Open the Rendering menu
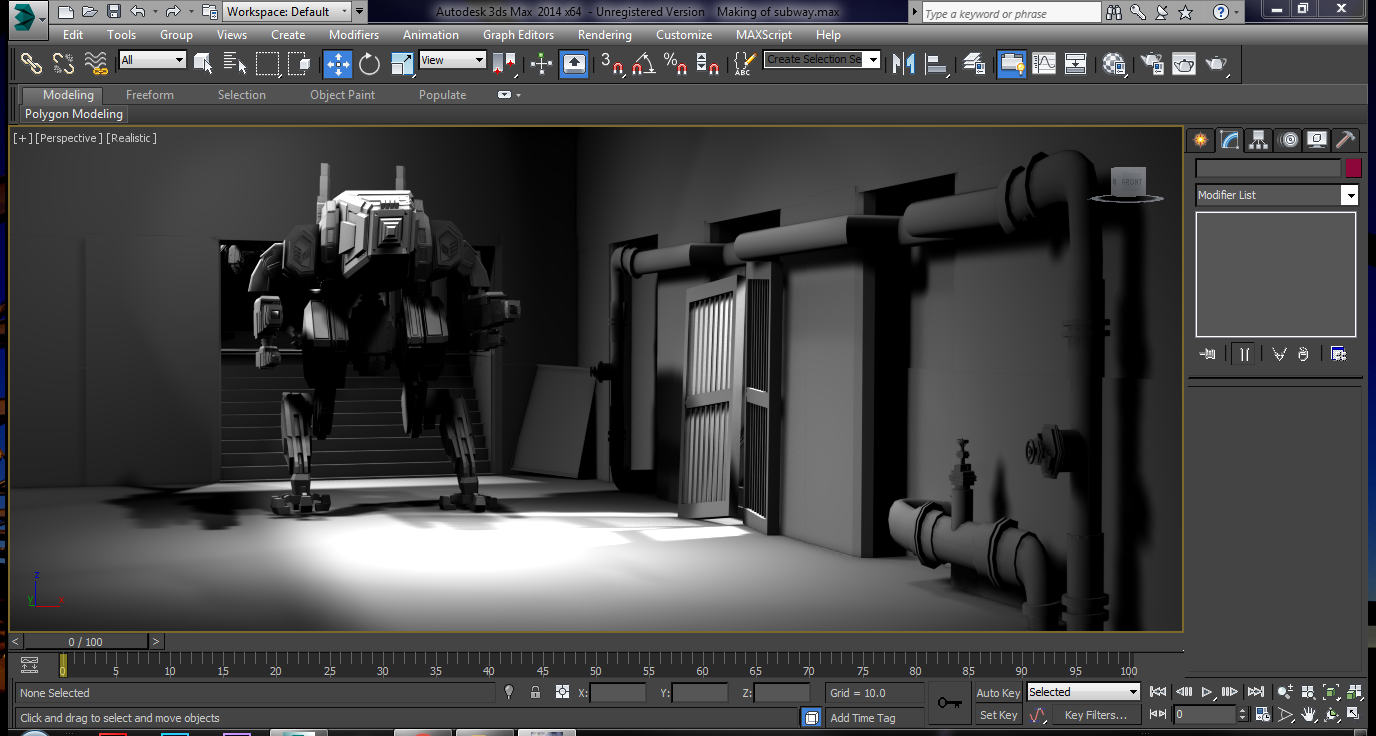Screen dimensions: 1376x736 tap(605, 34)
